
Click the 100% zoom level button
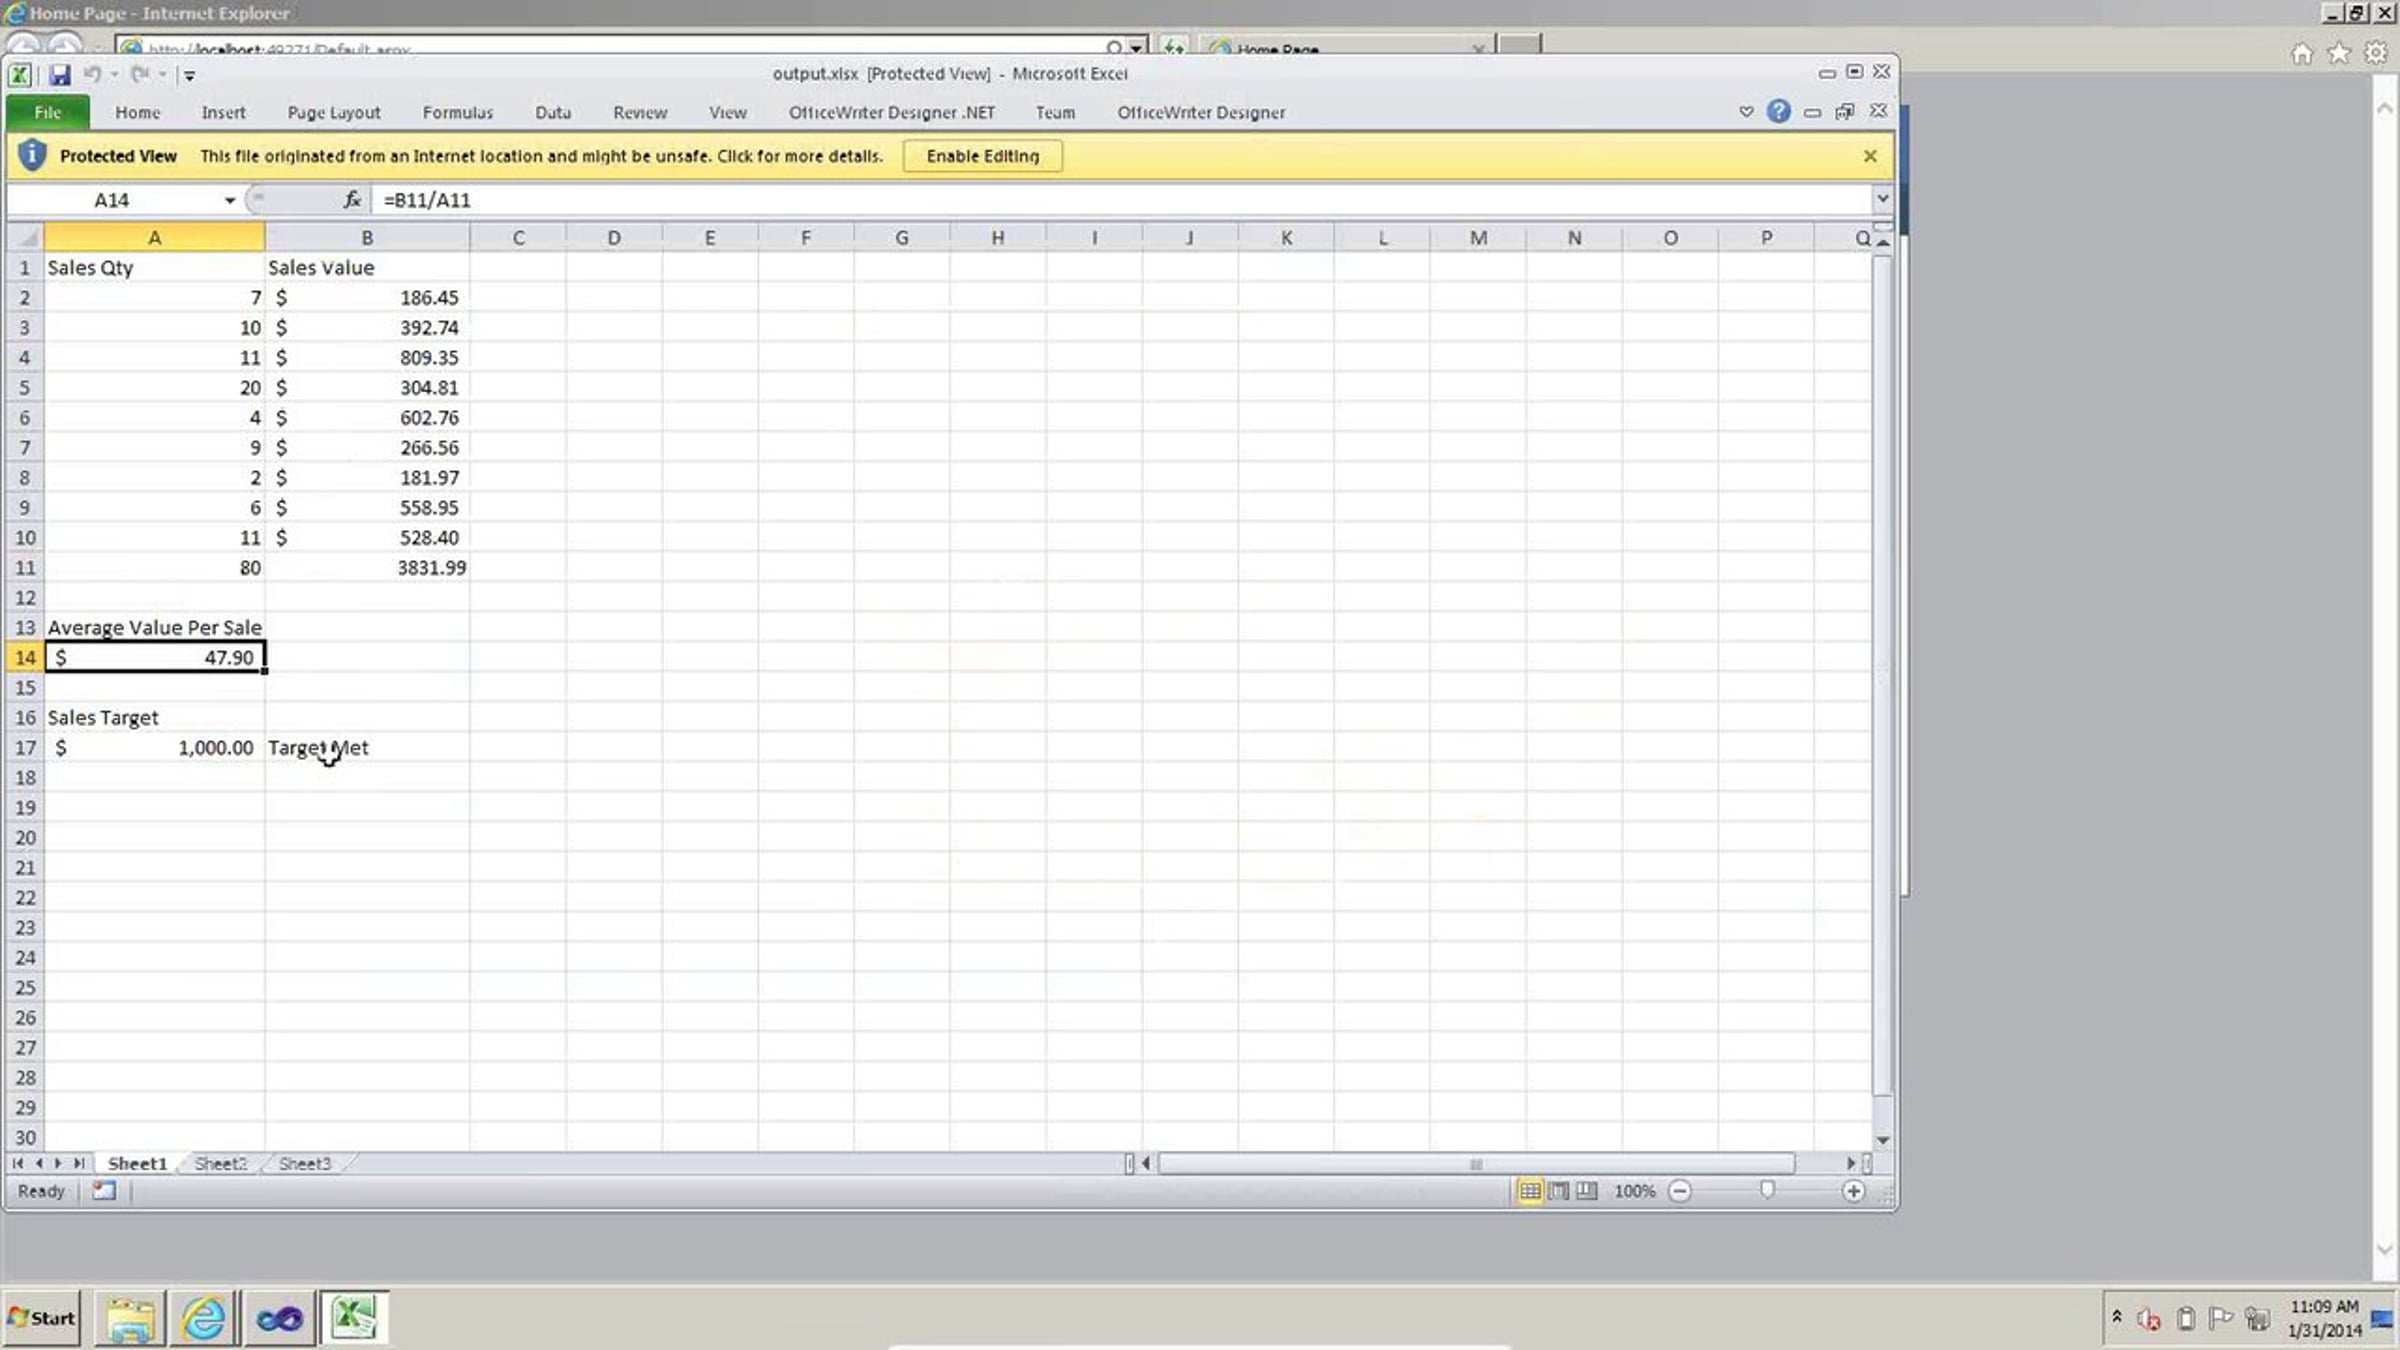(x=1634, y=1191)
